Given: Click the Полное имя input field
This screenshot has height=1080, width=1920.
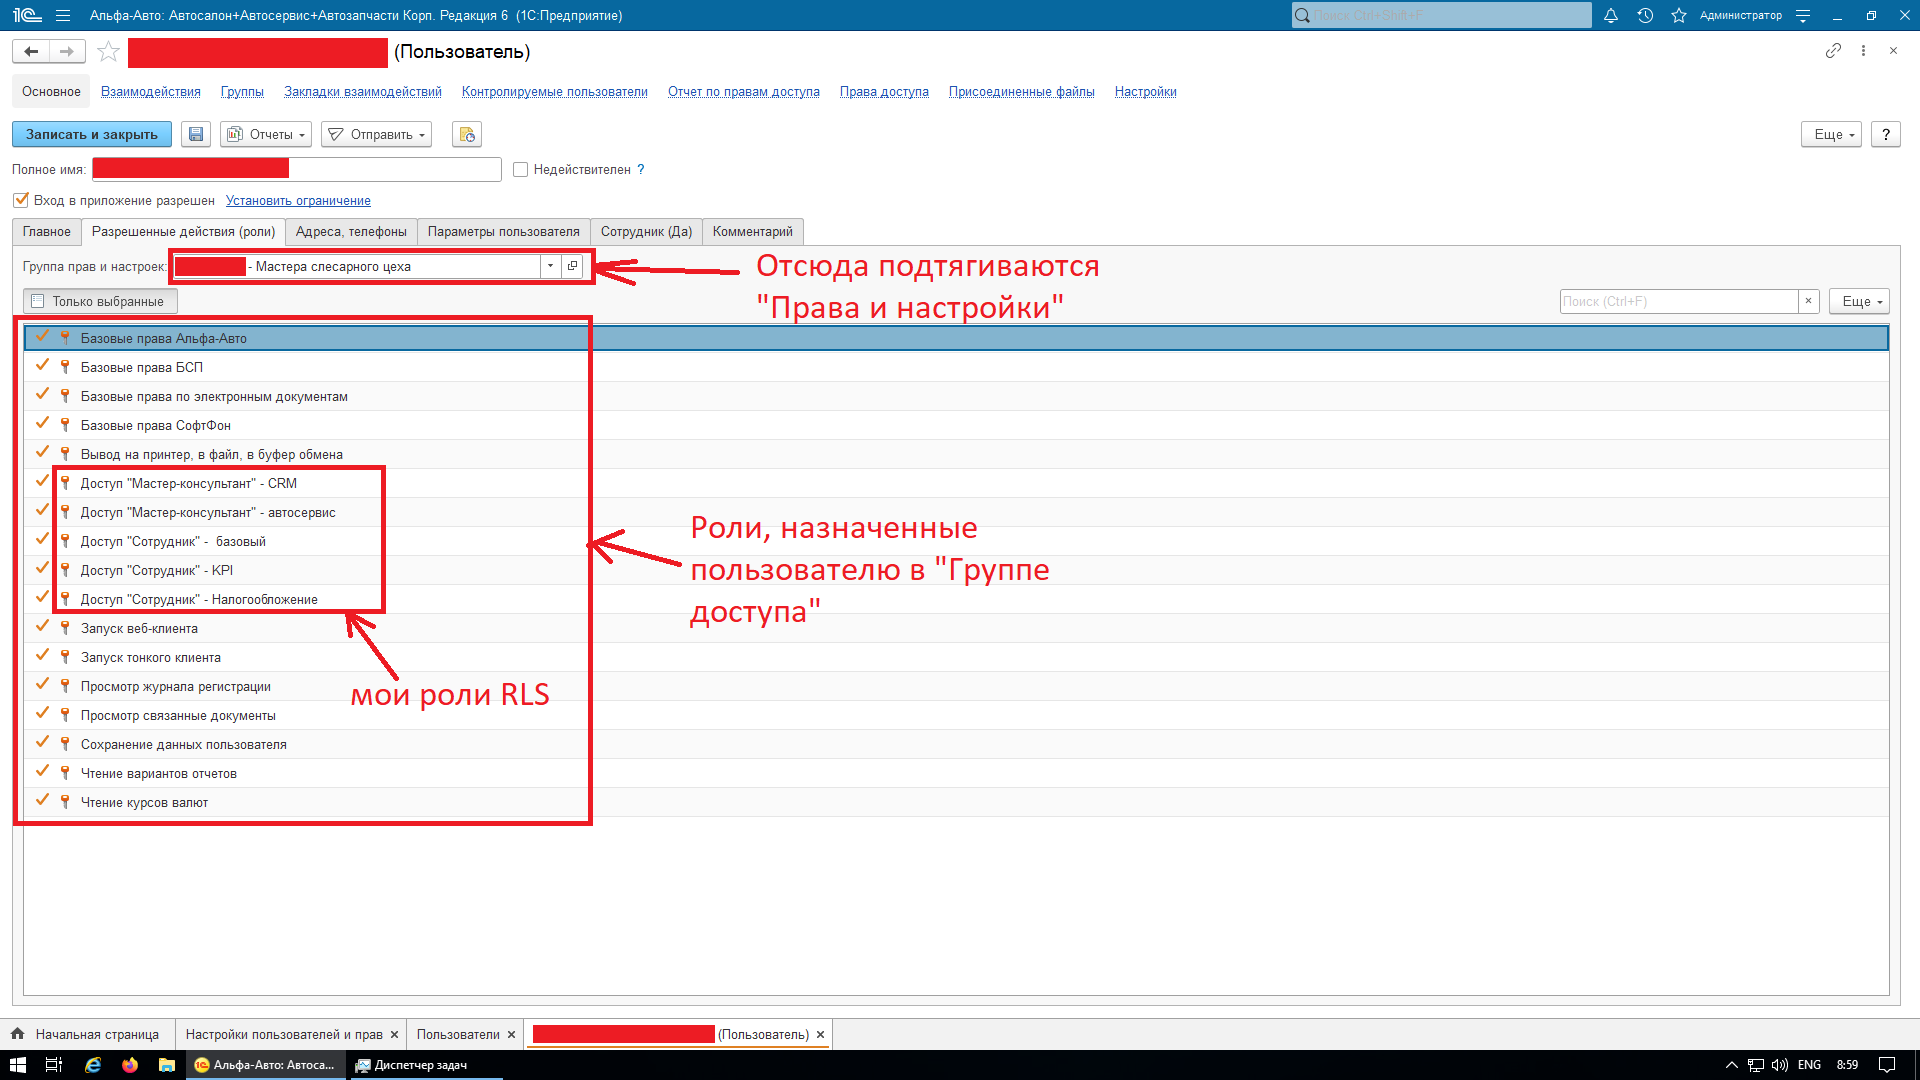Looking at the screenshot, I should (x=296, y=169).
